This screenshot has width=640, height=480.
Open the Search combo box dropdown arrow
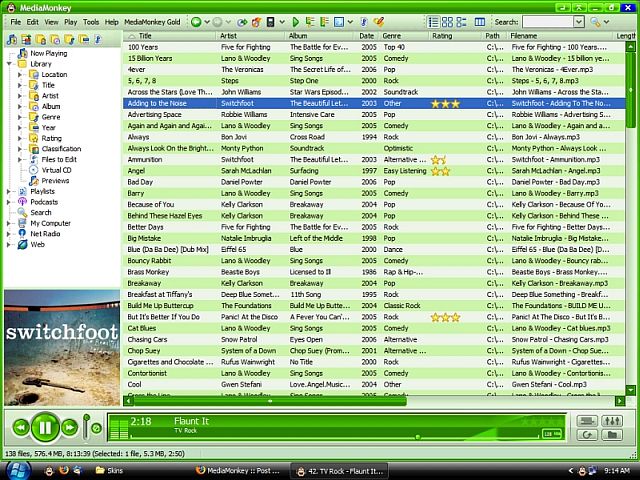click(578, 22)
